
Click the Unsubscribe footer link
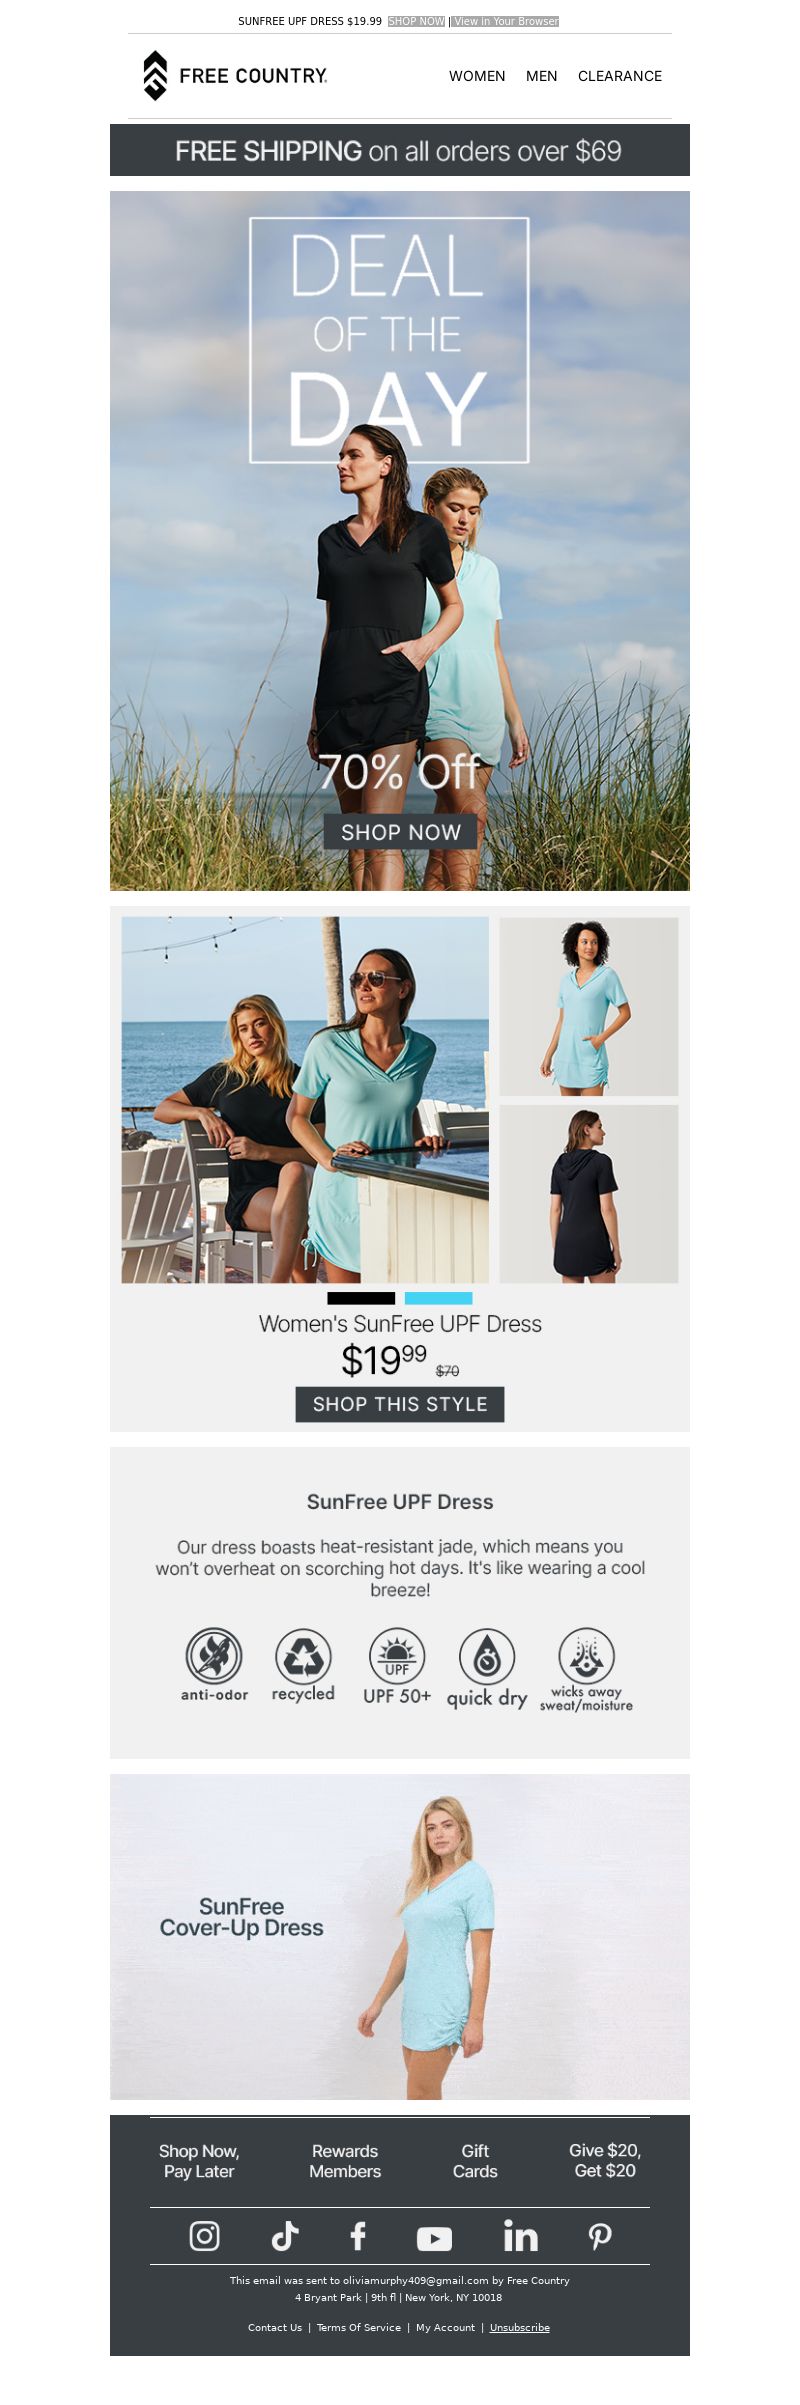click(520, 2327)
